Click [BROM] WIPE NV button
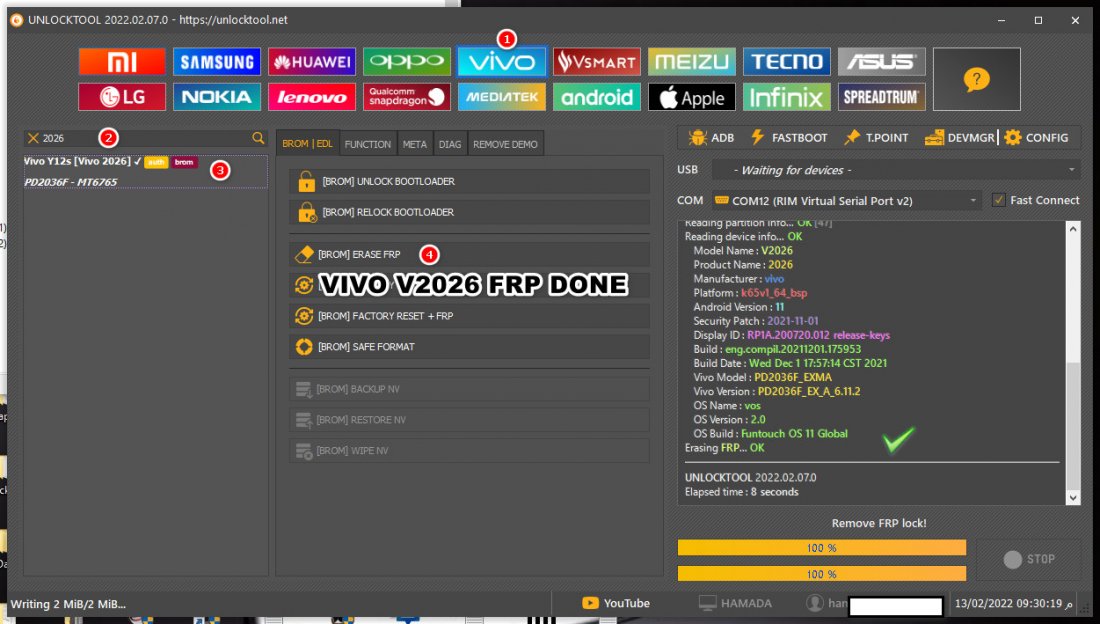This screenshot has height=624, width=1100. (x=469, y=451)
